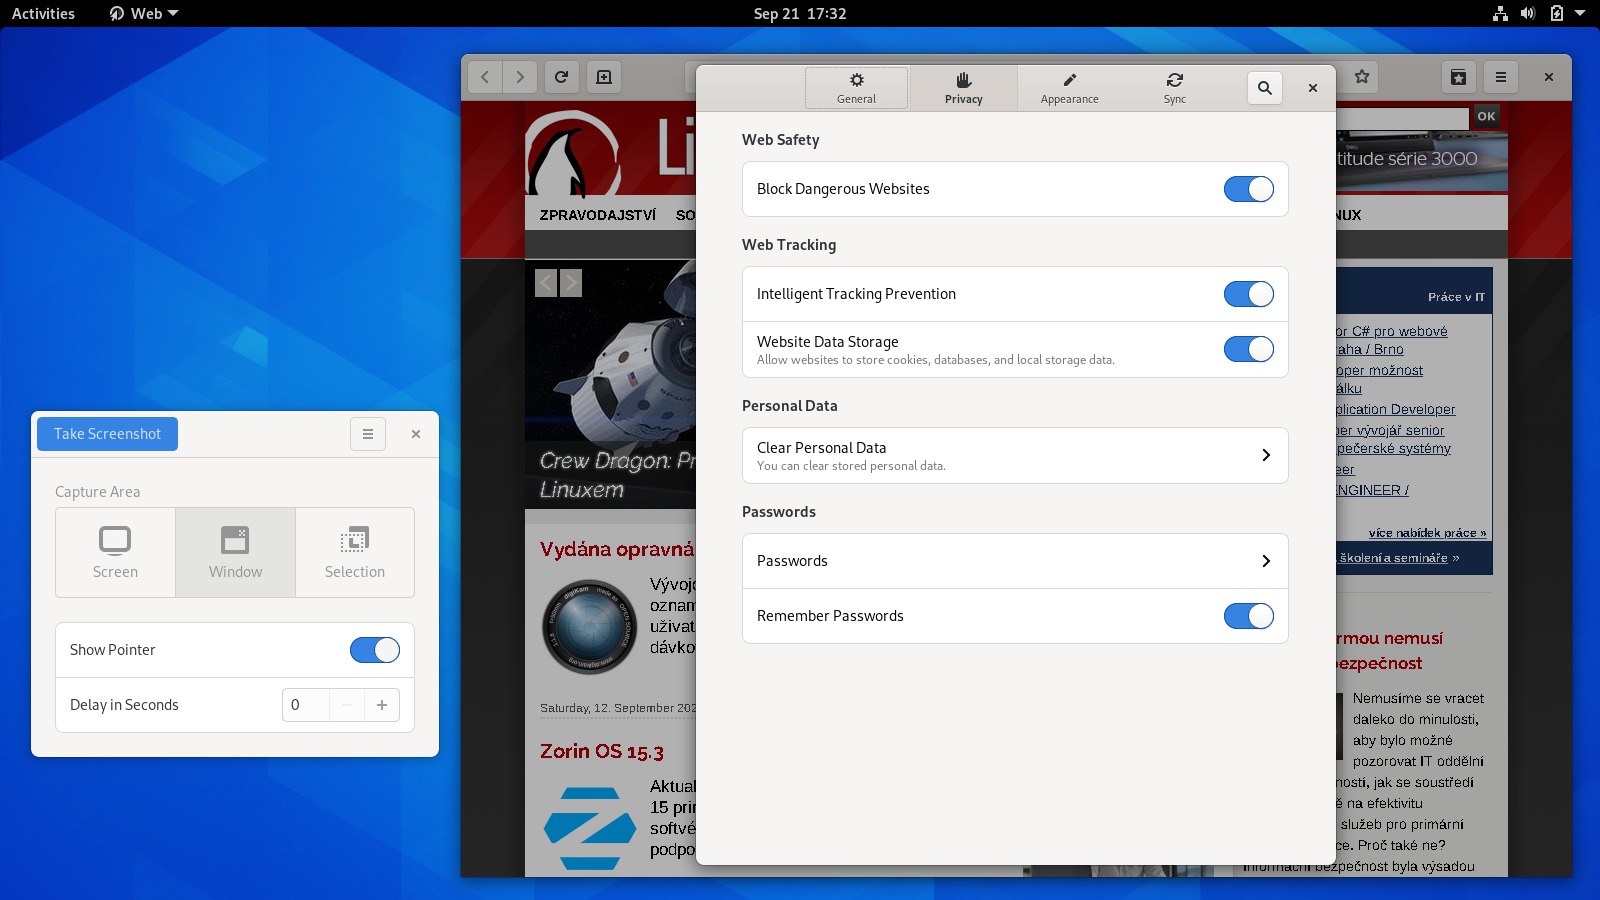Toggle Intelligent Tracking Prevention
Viewport: 1600px width, 900px height.
[1248, 294]
